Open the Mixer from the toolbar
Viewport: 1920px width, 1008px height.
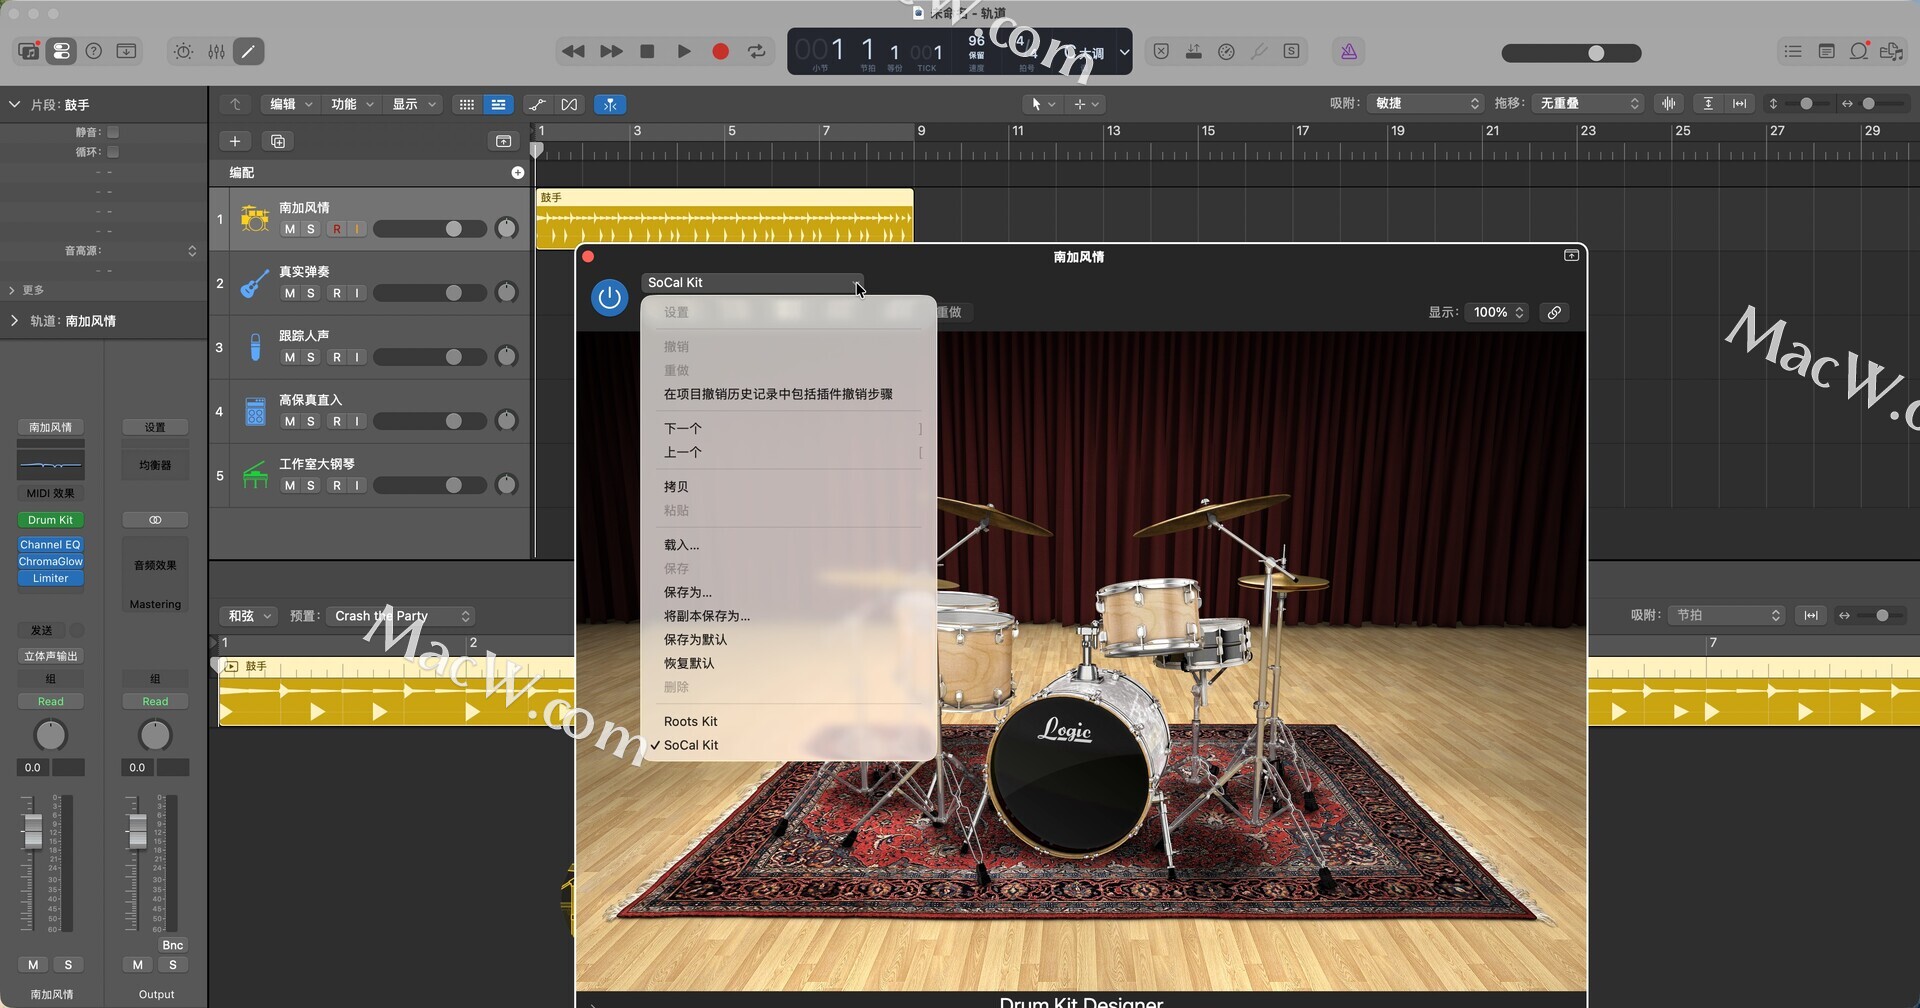click(216, 52)
